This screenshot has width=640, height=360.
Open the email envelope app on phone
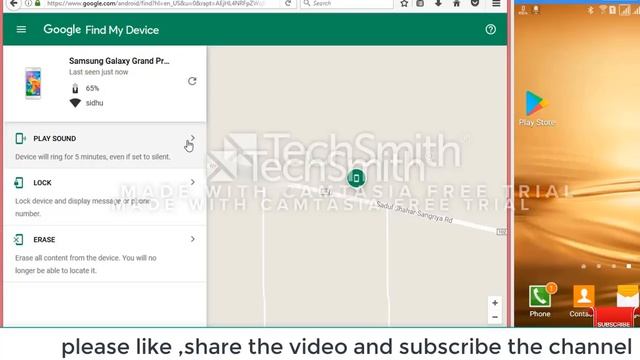point(627,296)
